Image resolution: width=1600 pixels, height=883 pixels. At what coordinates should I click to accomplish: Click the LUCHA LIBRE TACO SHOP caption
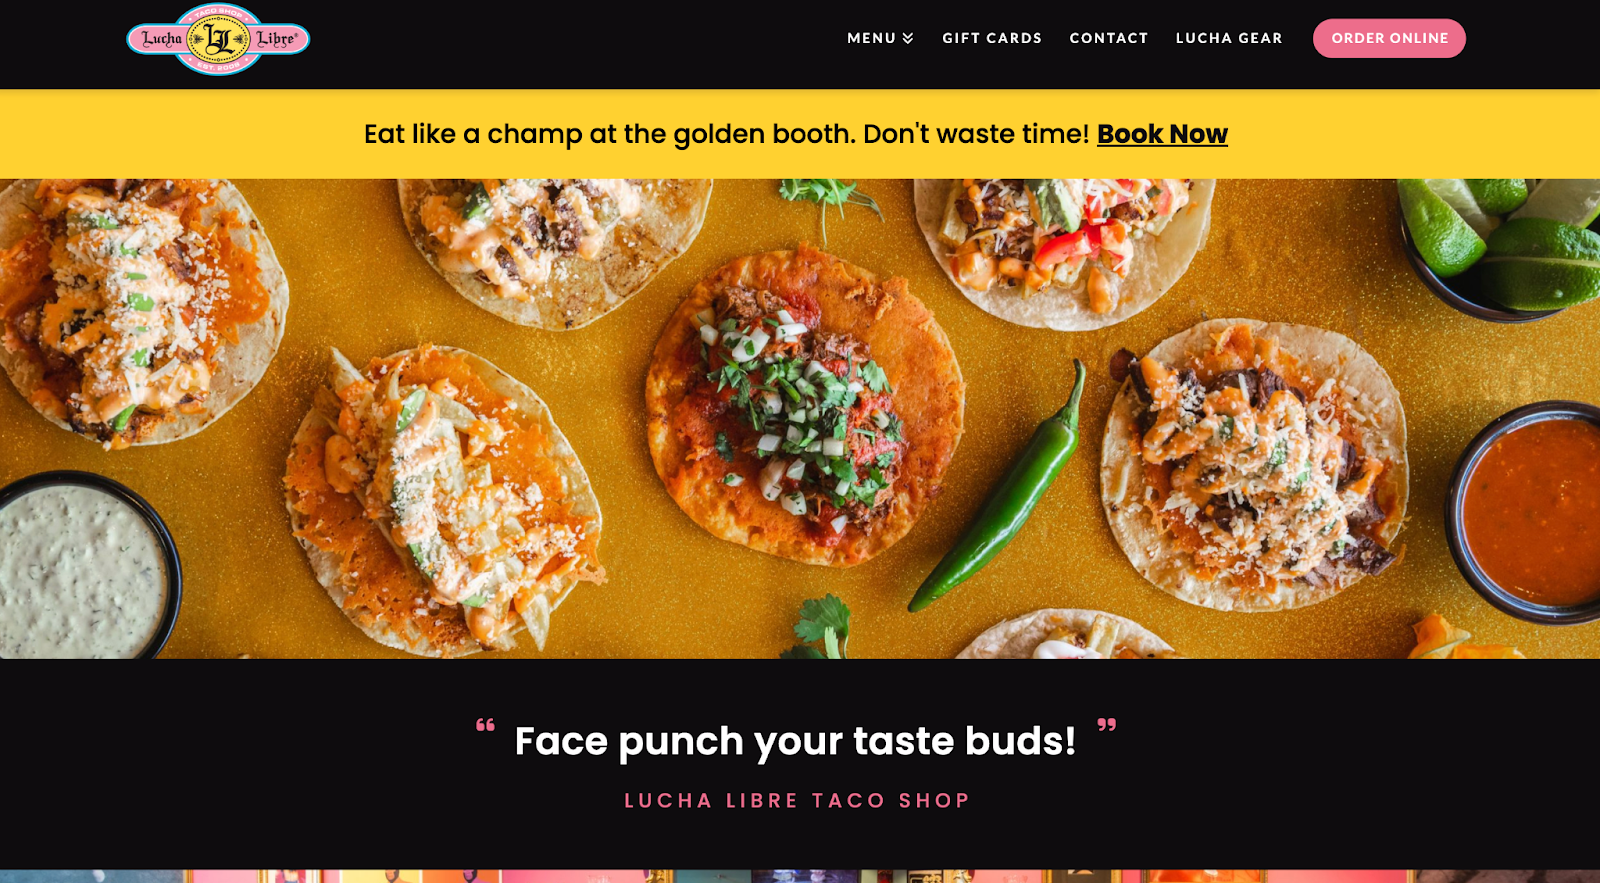(x=797, y=800)
